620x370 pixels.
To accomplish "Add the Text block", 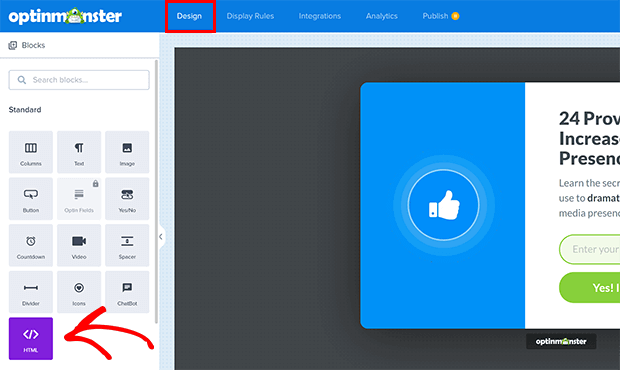I will click(x=79, y=152).
